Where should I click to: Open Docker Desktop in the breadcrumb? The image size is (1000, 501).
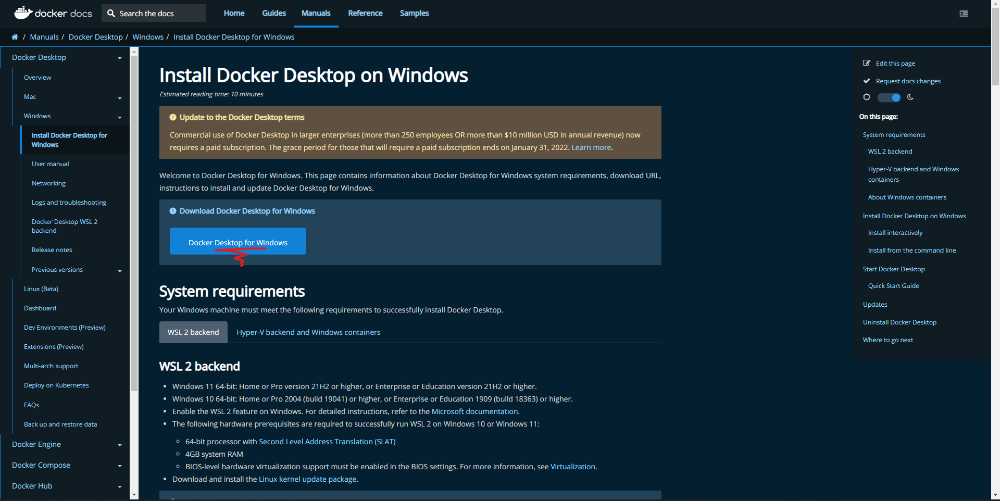pyautogui.click(x=96, y=37)
